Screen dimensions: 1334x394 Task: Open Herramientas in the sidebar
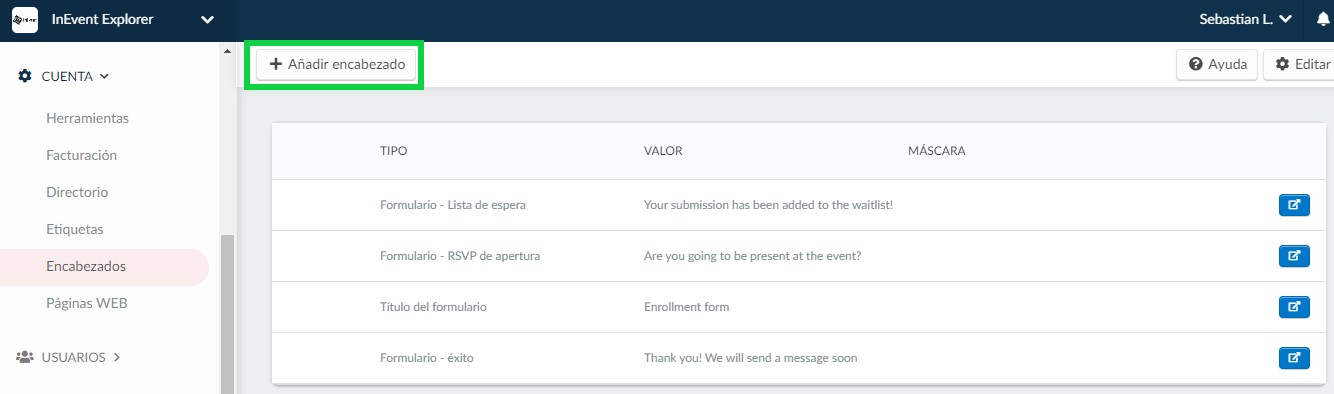point(87,118)
